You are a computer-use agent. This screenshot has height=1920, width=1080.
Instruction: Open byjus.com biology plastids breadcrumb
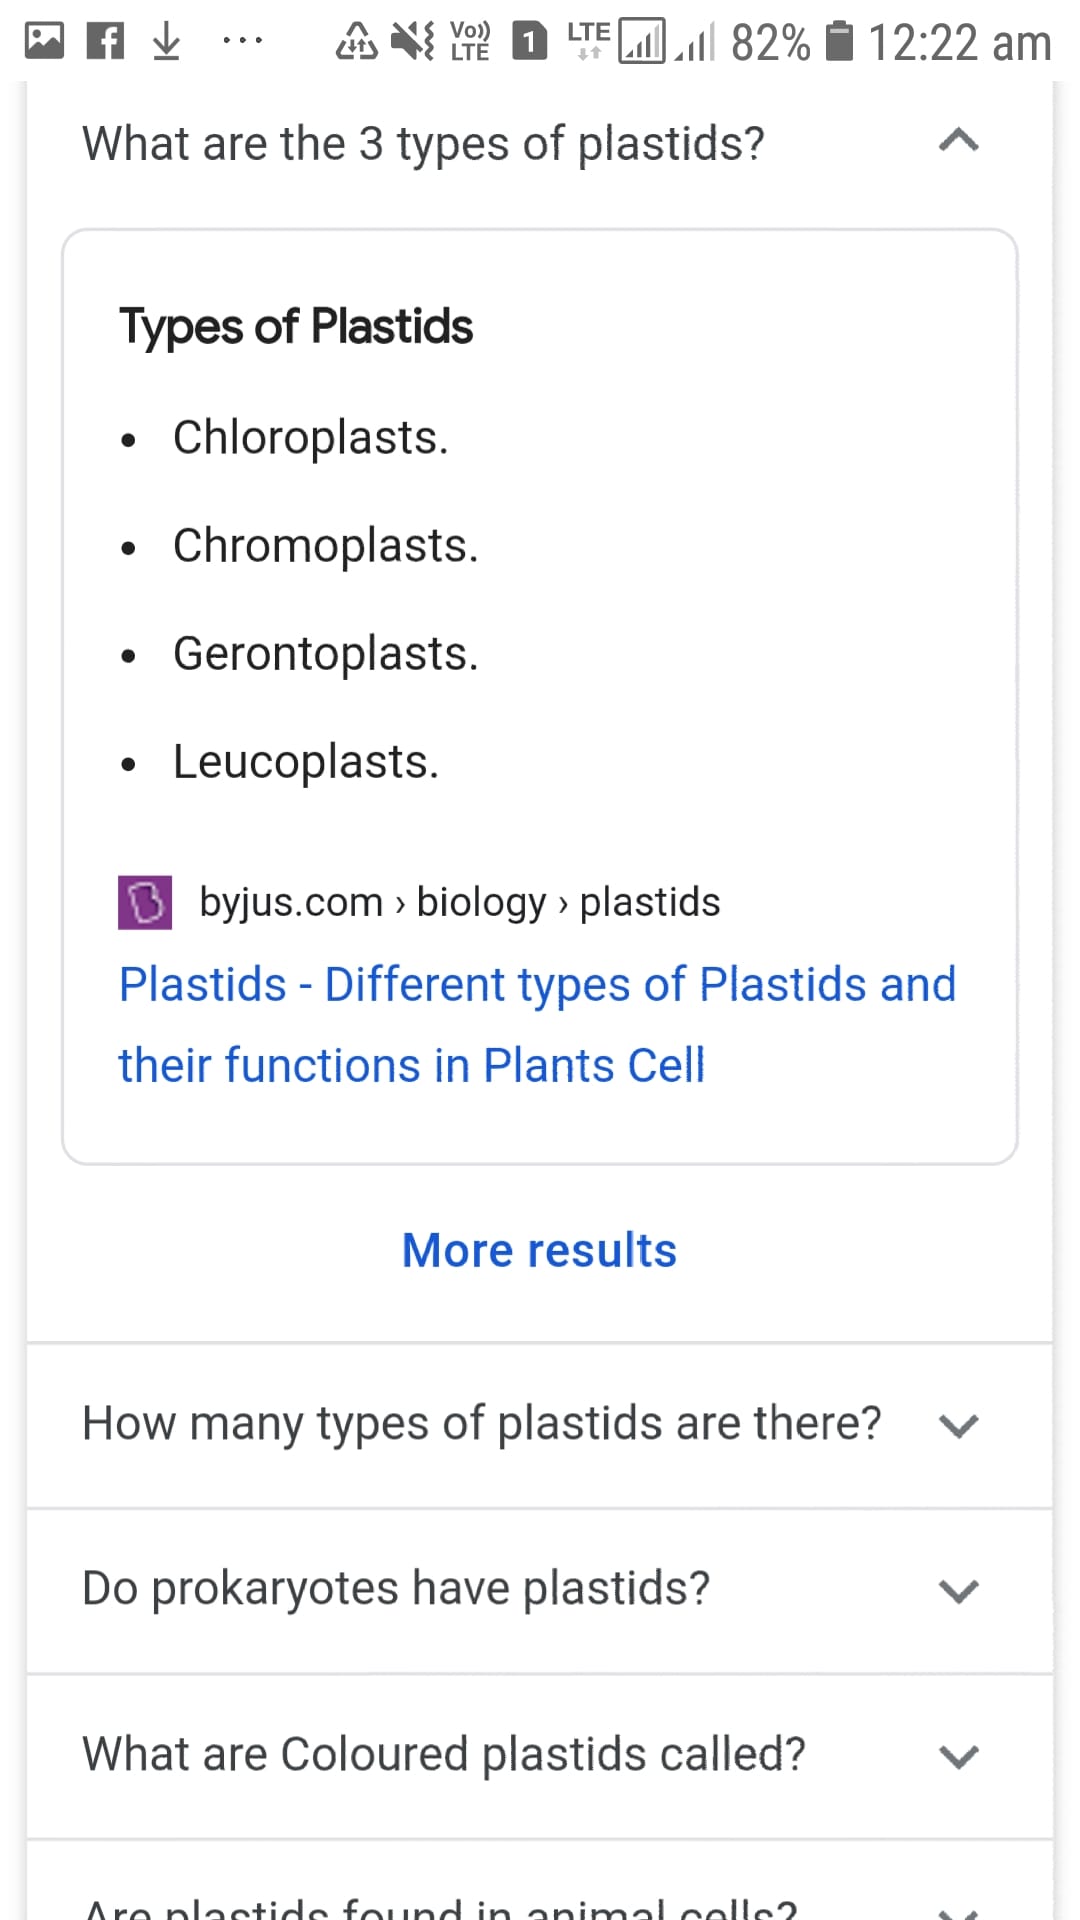(x=459, y=902)
